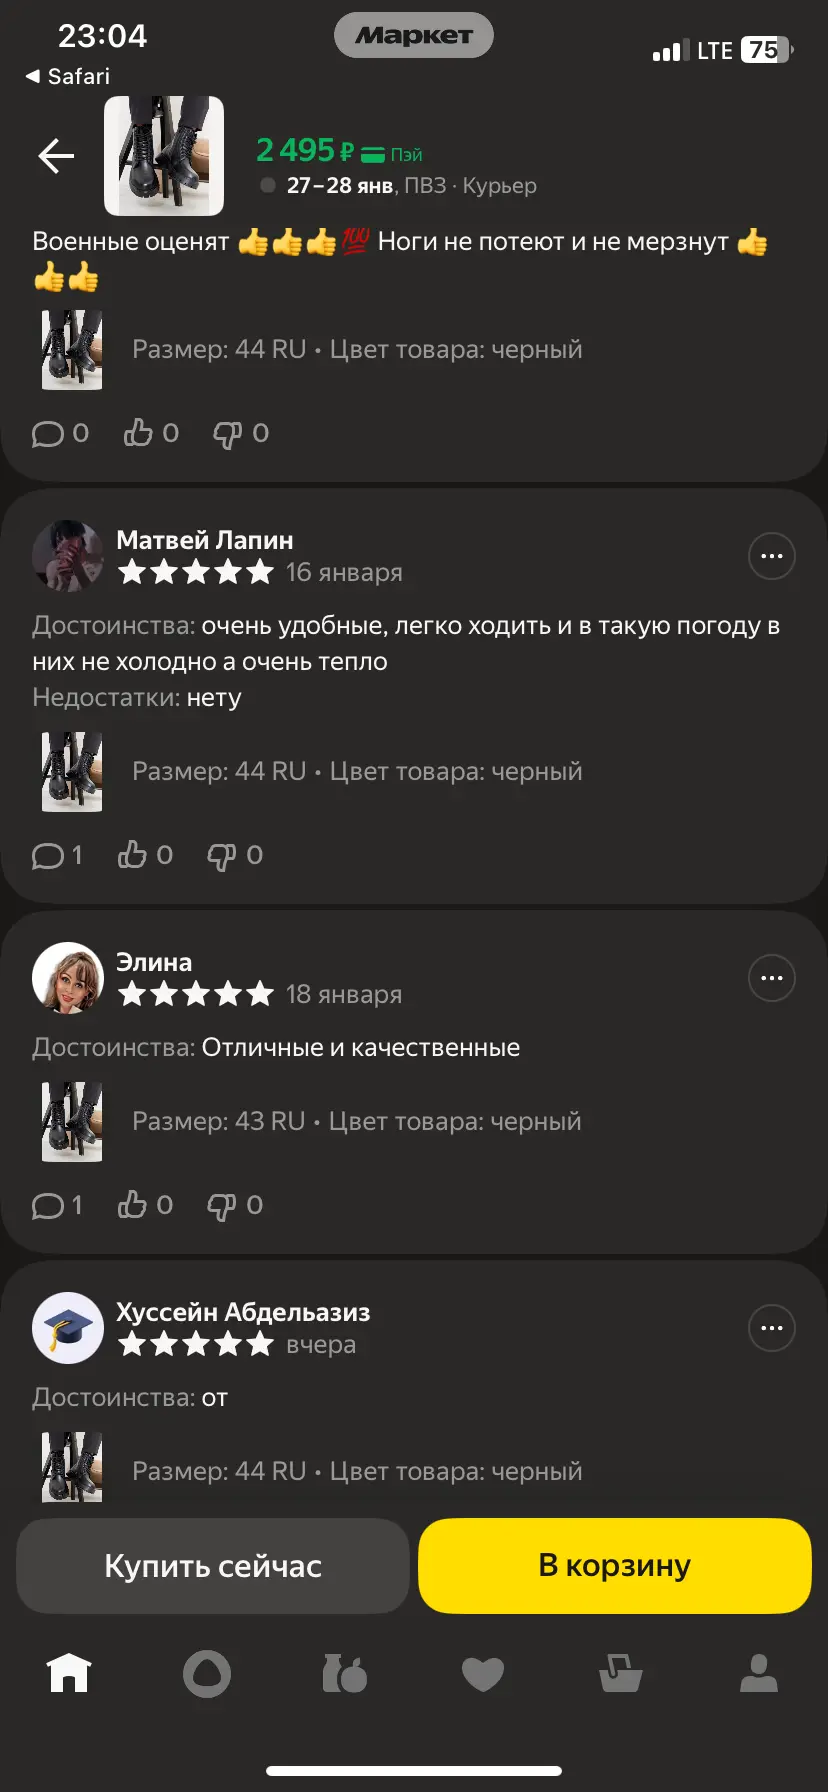Like Матвей Лапин's review with thumbs up

click(x=145, y=855)
